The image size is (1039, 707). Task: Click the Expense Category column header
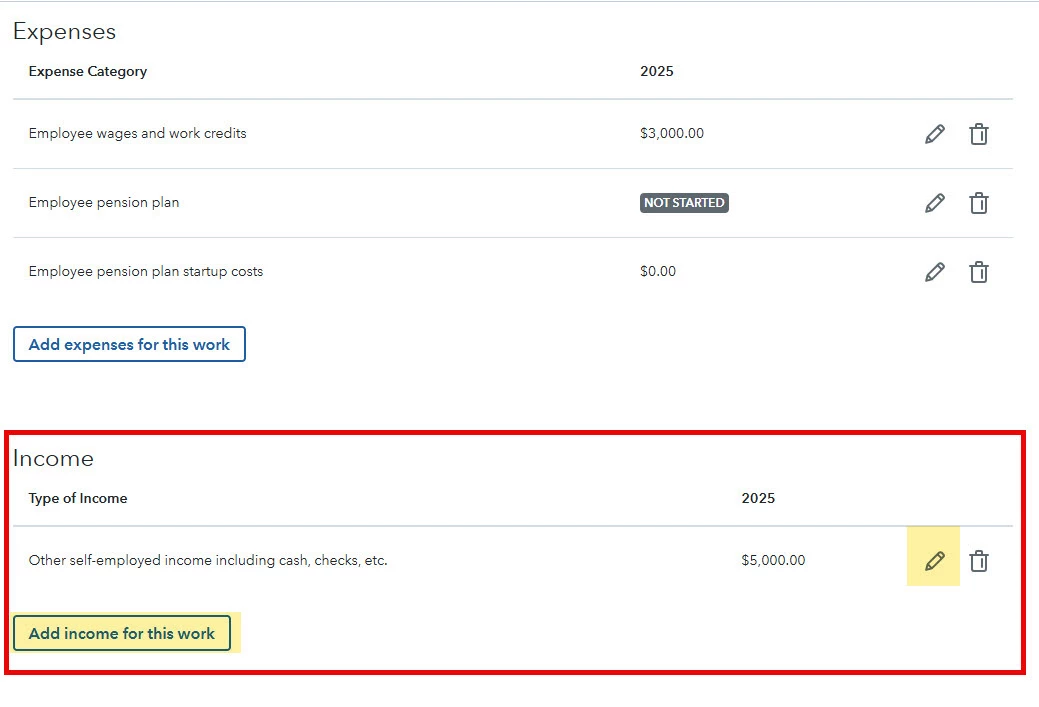[87, 71]
